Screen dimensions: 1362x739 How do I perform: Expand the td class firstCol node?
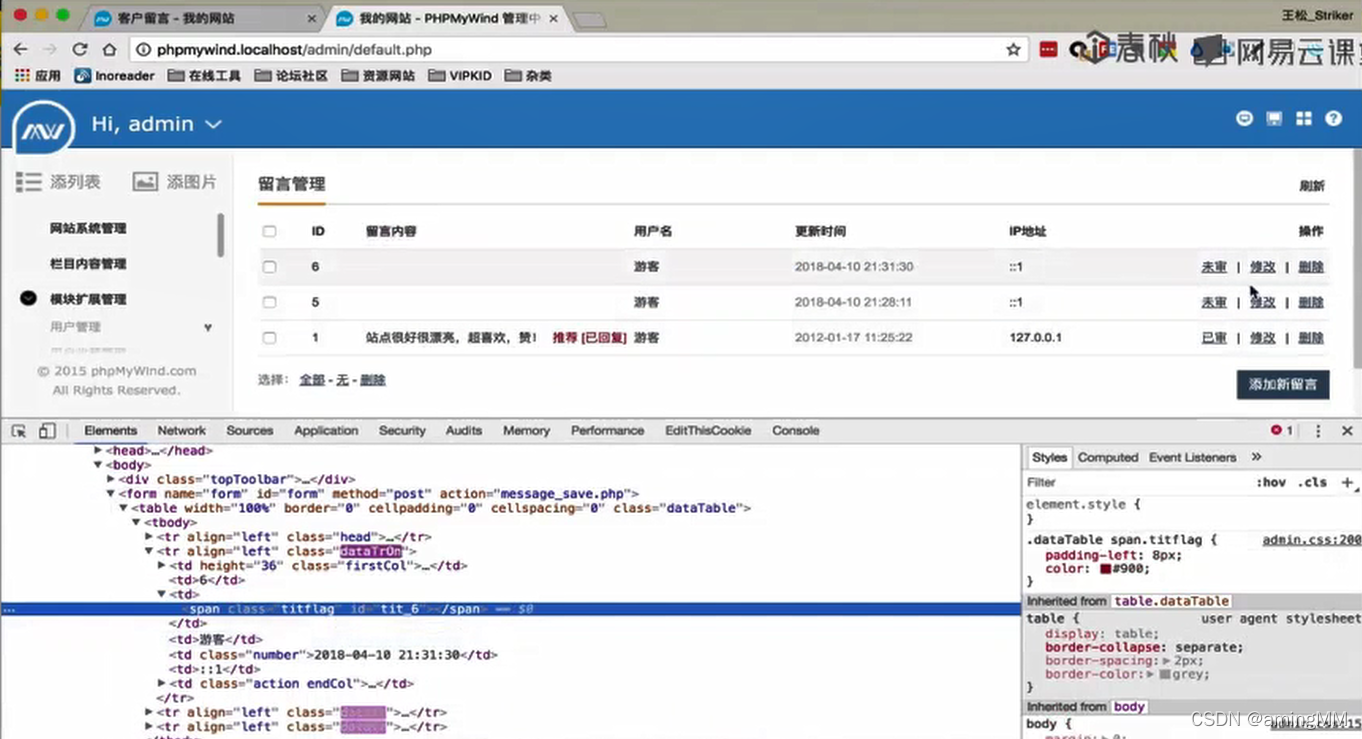click(x=162, y=566)
